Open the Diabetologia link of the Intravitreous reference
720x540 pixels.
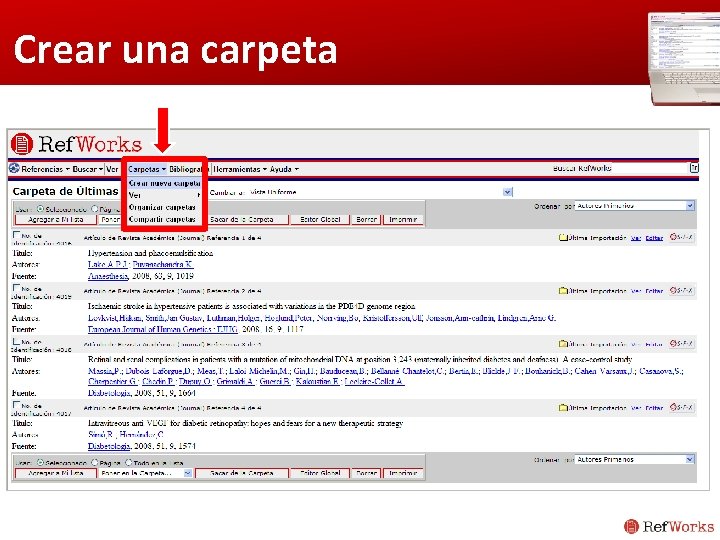pos(109,446)
